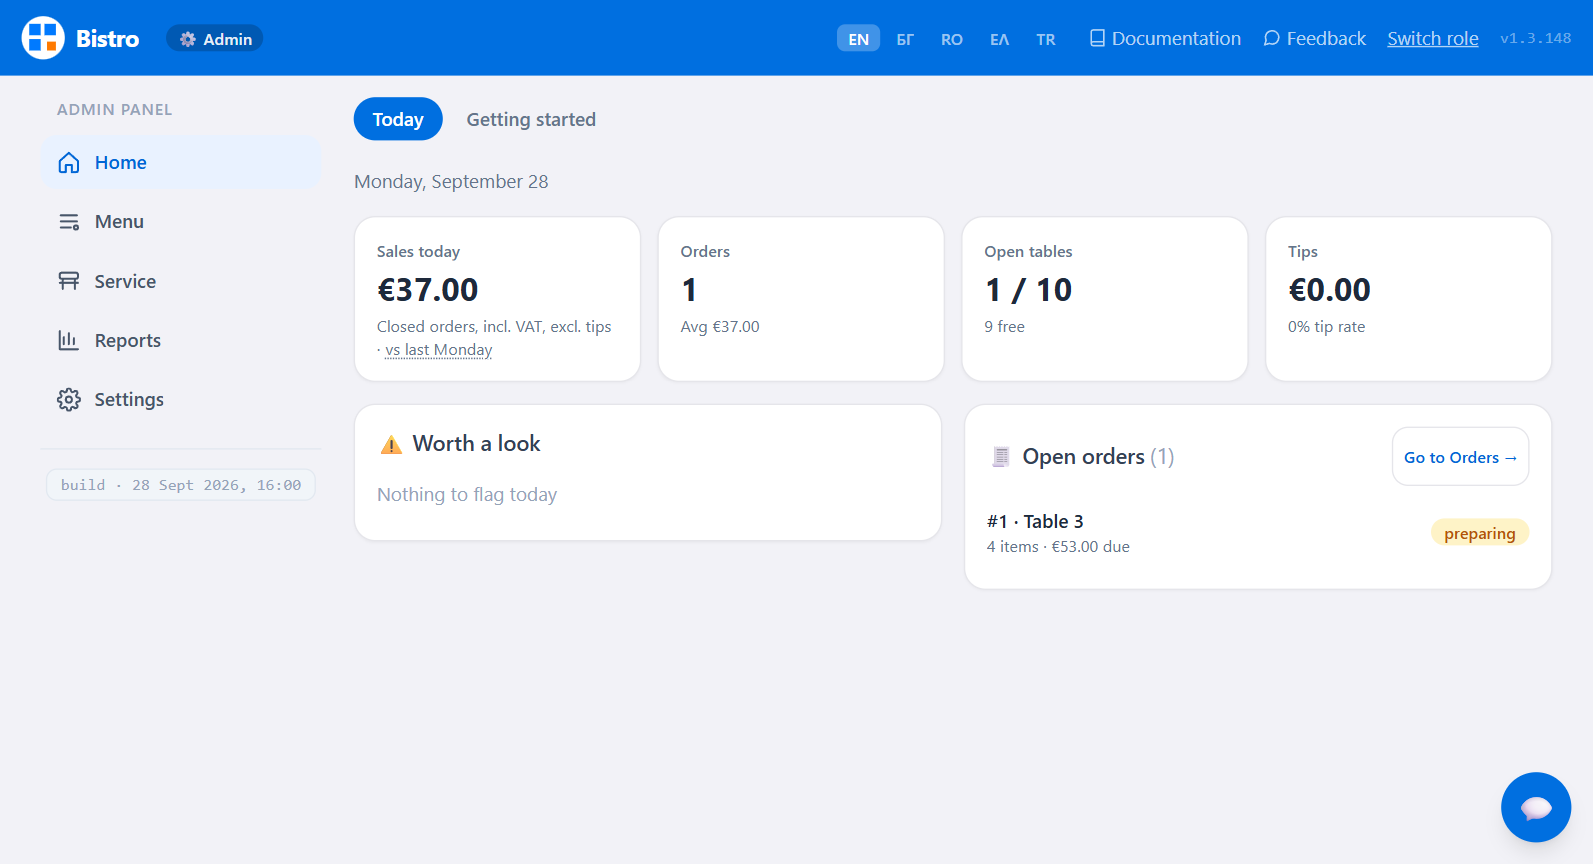The width and height of the screenshot is (1593, 864).
Task: Click the vs last Monday link
Action: 439,350
